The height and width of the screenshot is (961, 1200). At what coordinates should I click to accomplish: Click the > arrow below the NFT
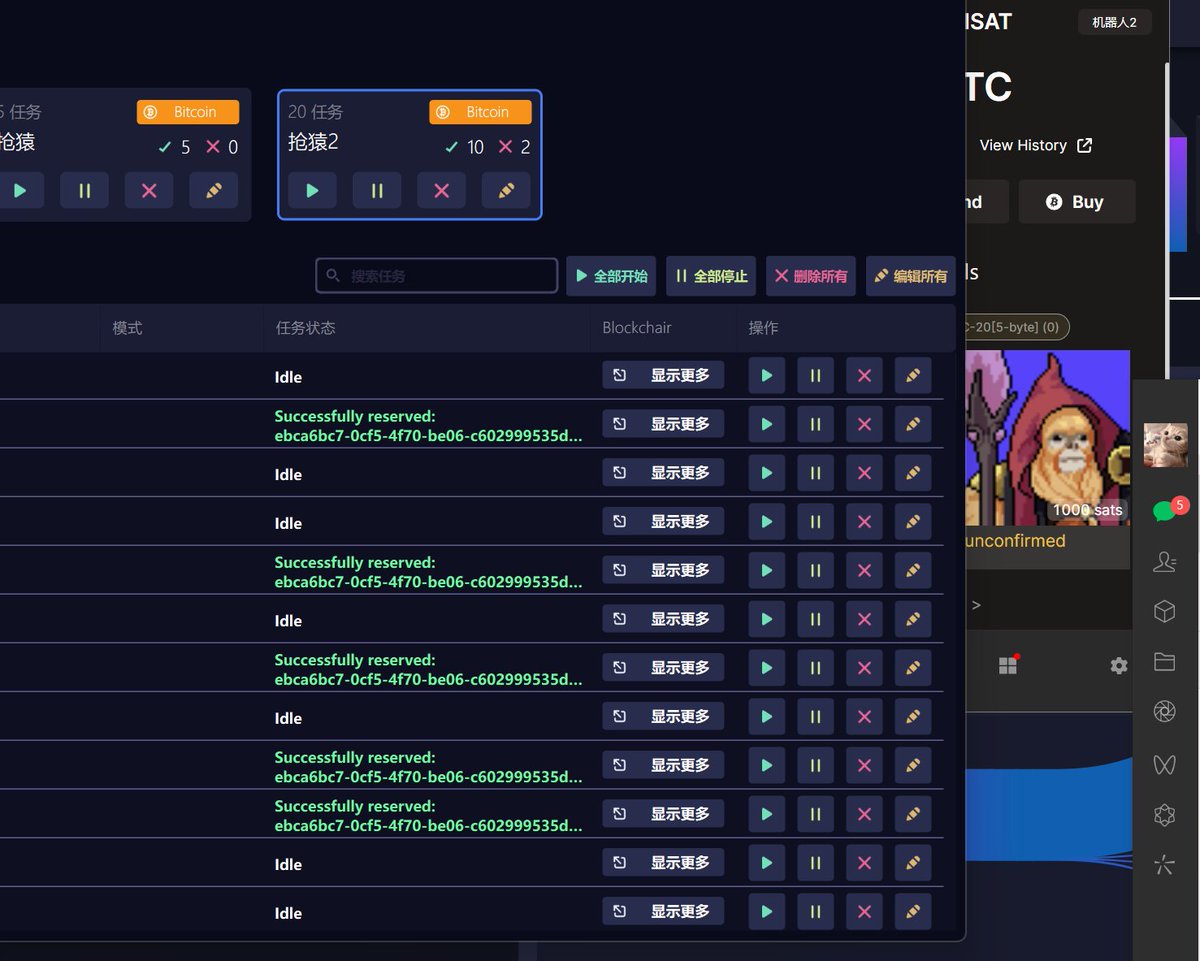(x=976, y=605)
